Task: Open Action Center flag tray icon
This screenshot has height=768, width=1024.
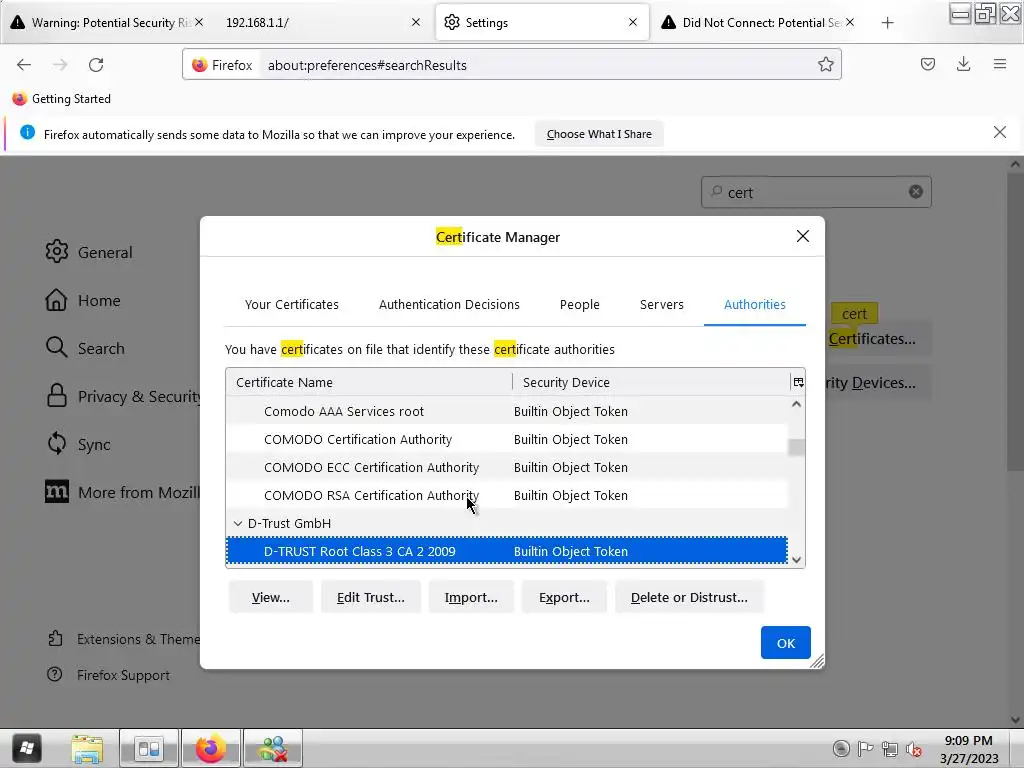Action: coord(865,749)
